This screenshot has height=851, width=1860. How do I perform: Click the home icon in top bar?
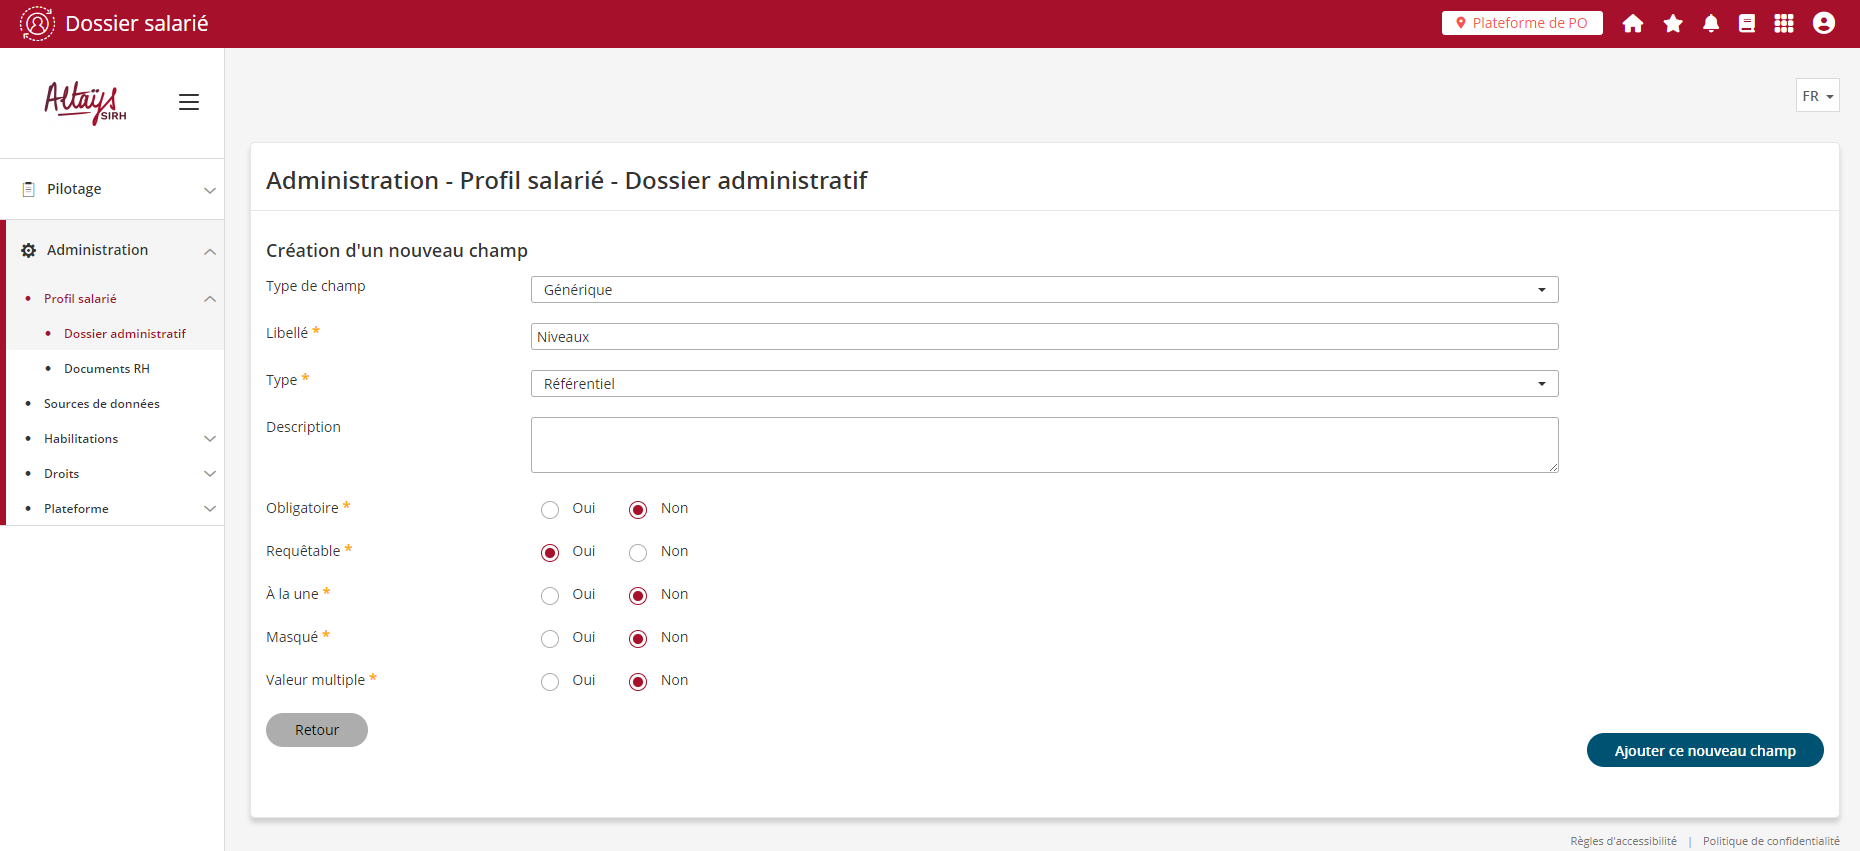click(x=1633, y=23)
